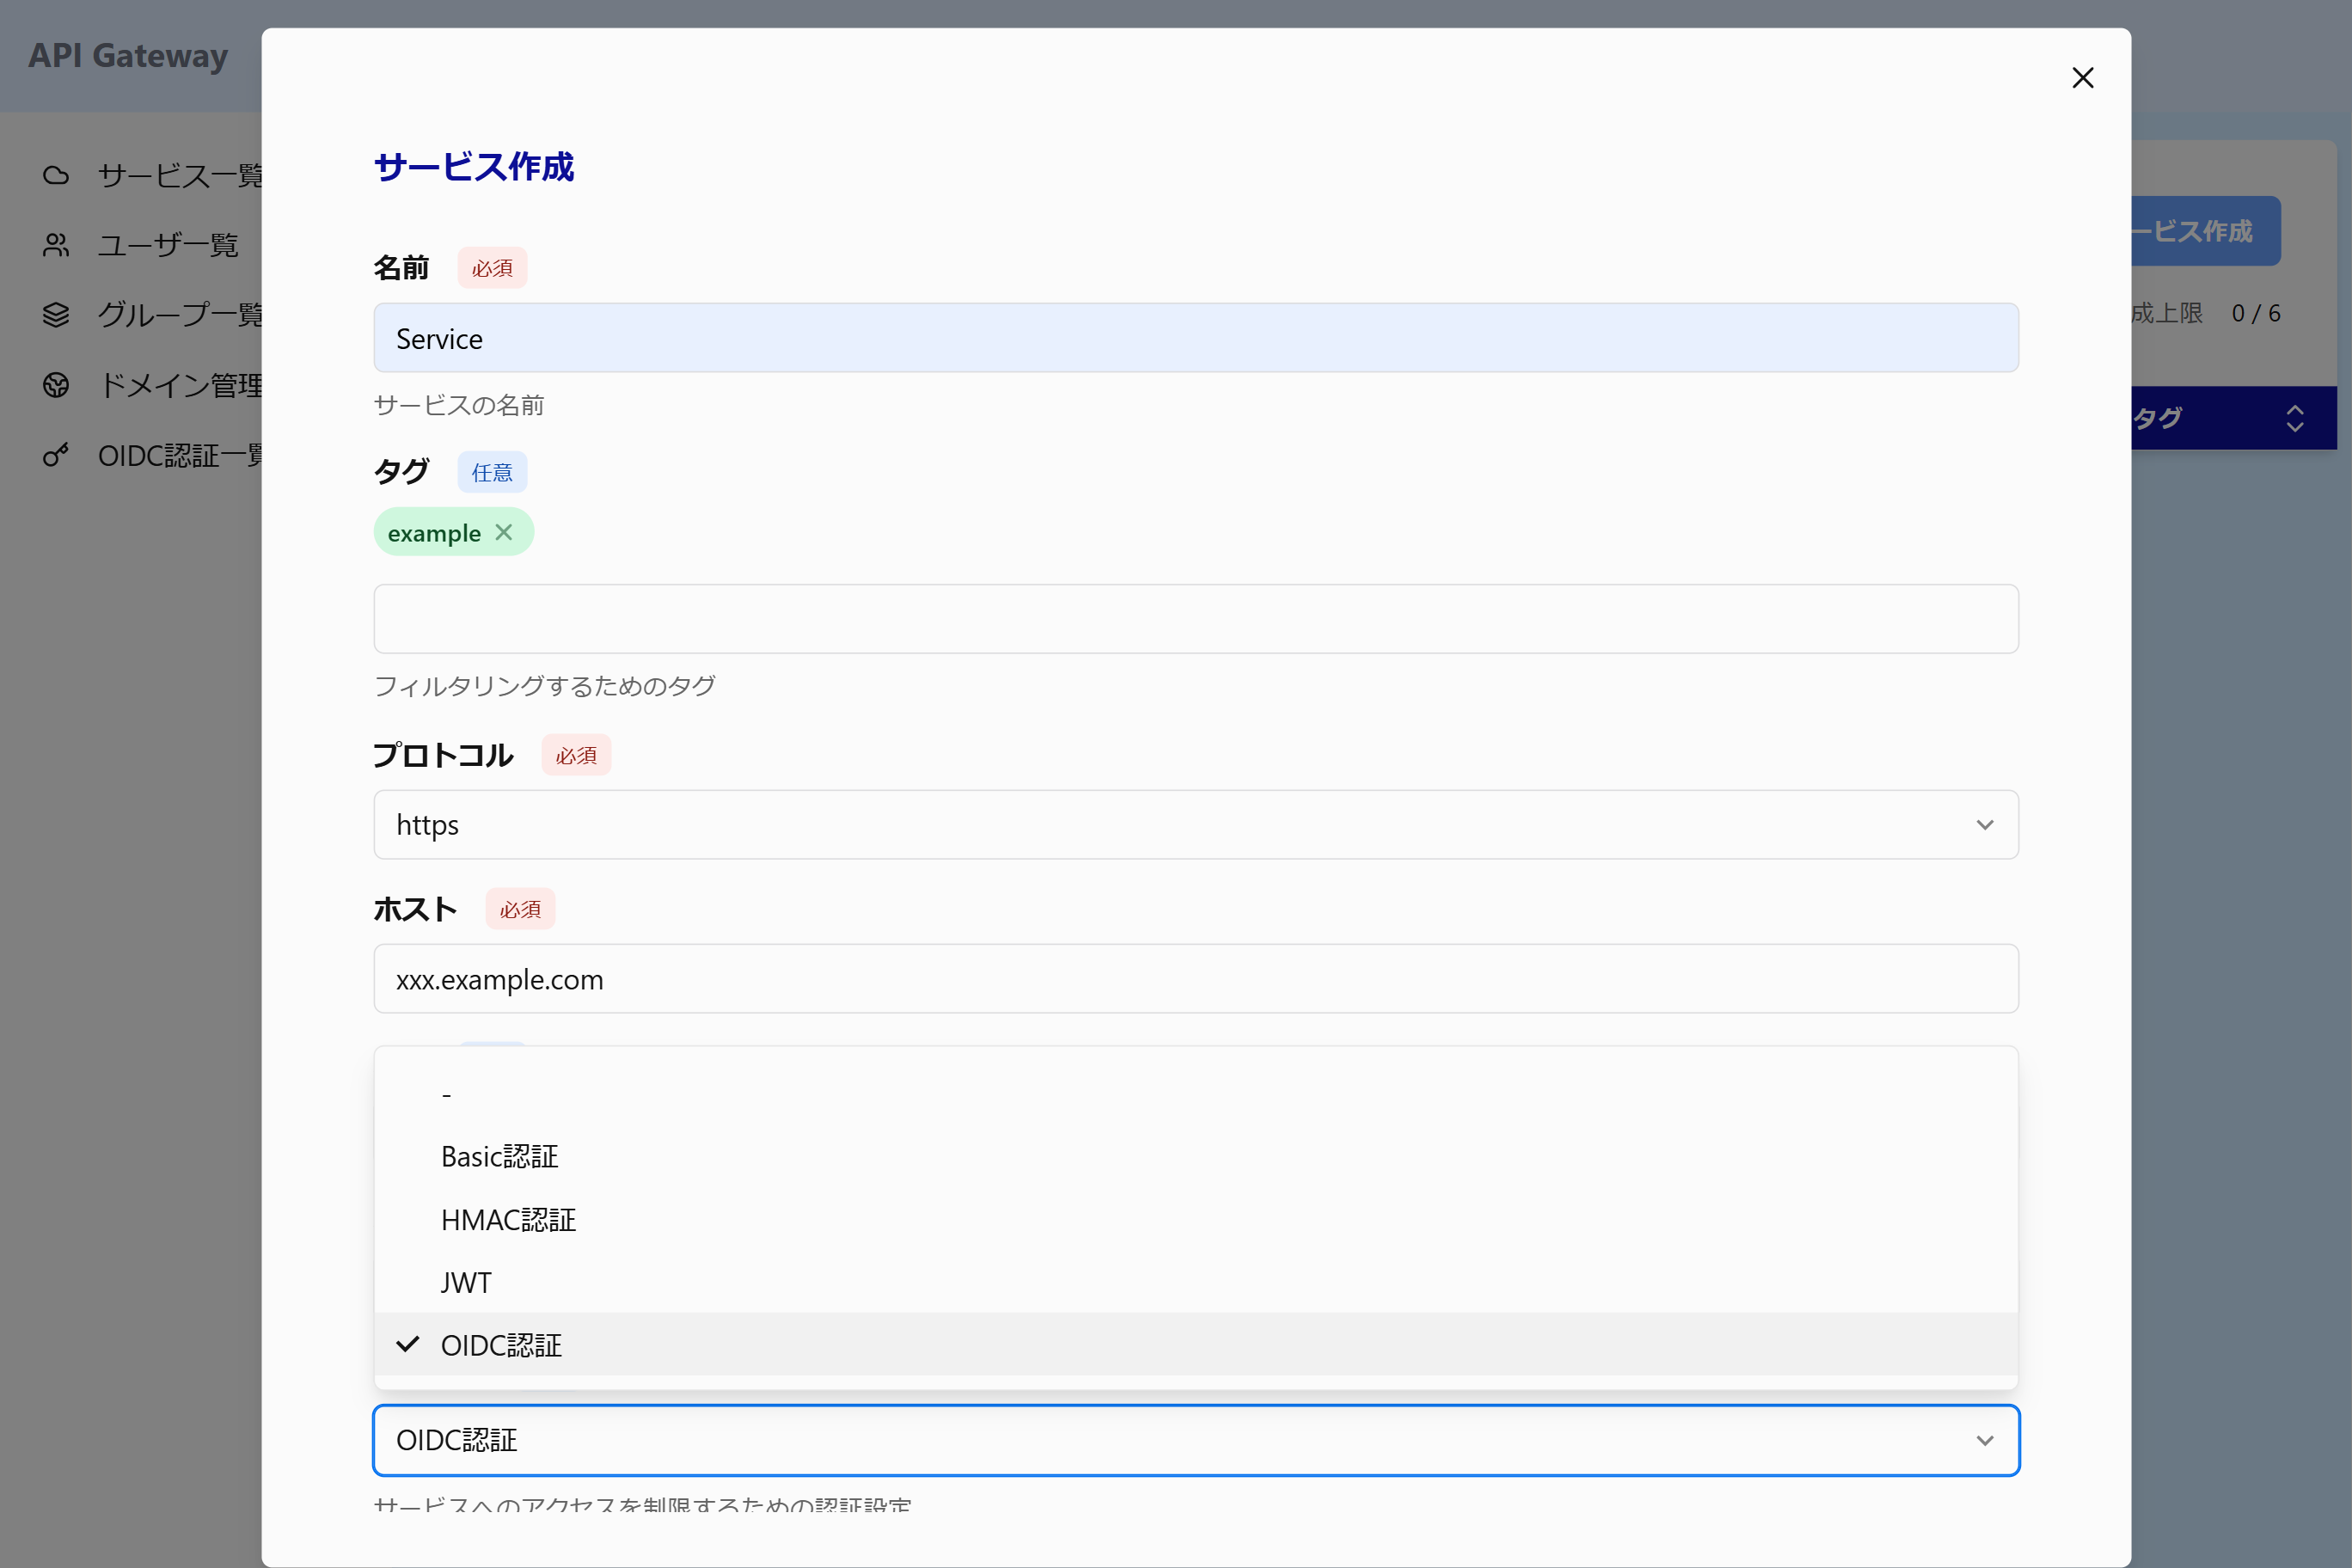Open サービス一覧 cloud icon in sidebar
Viewport: 2352px width, 1568px height.
56,176
